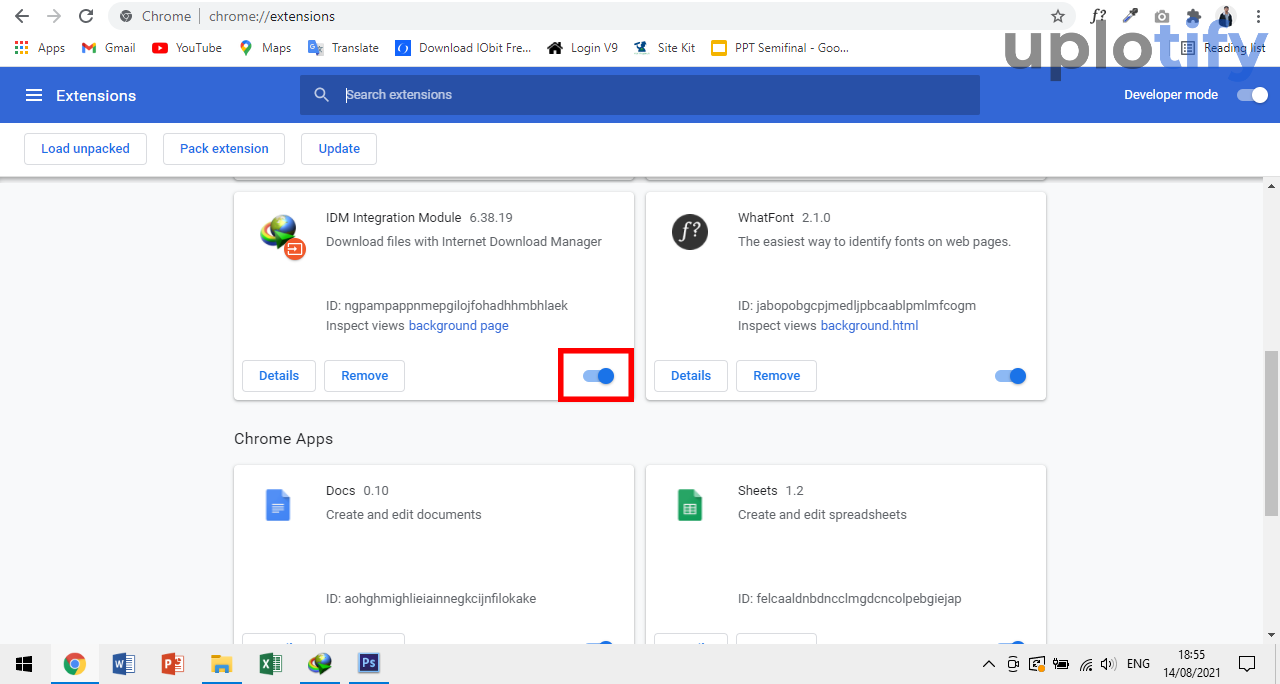
Task: Click the scrollbar down arrow
Action: click(x=1271, y=634)
